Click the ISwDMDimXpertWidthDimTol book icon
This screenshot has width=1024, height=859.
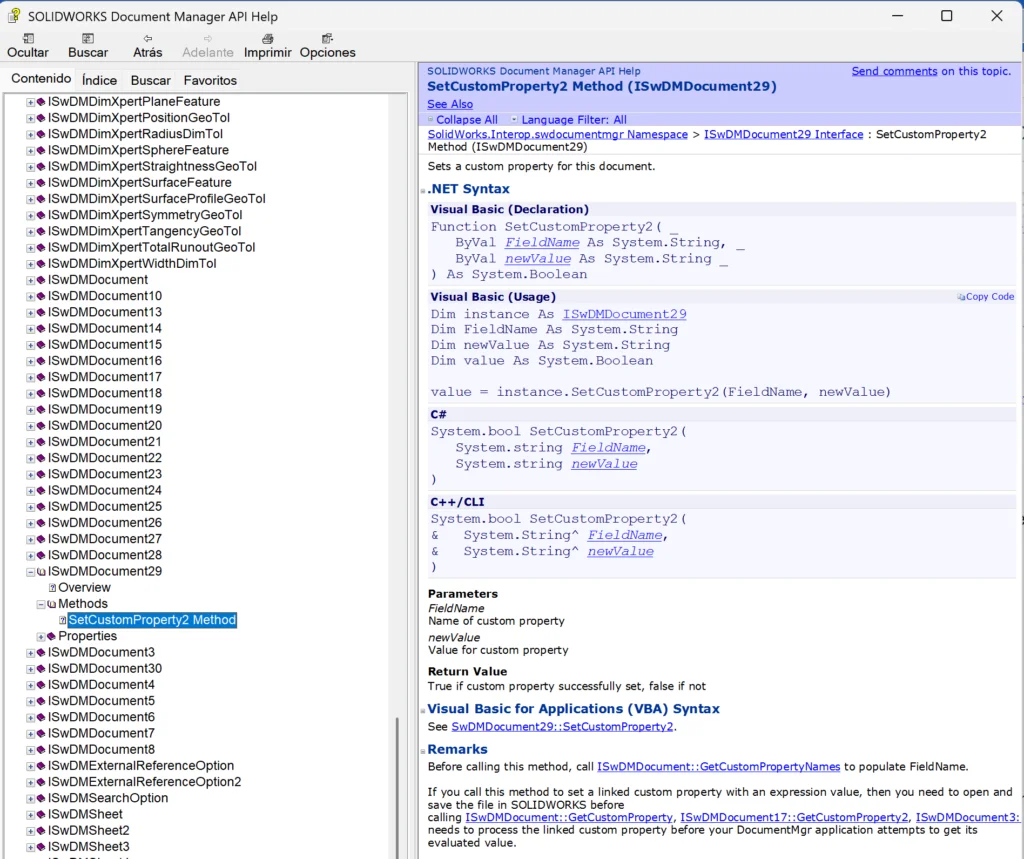tap(41, 264)
